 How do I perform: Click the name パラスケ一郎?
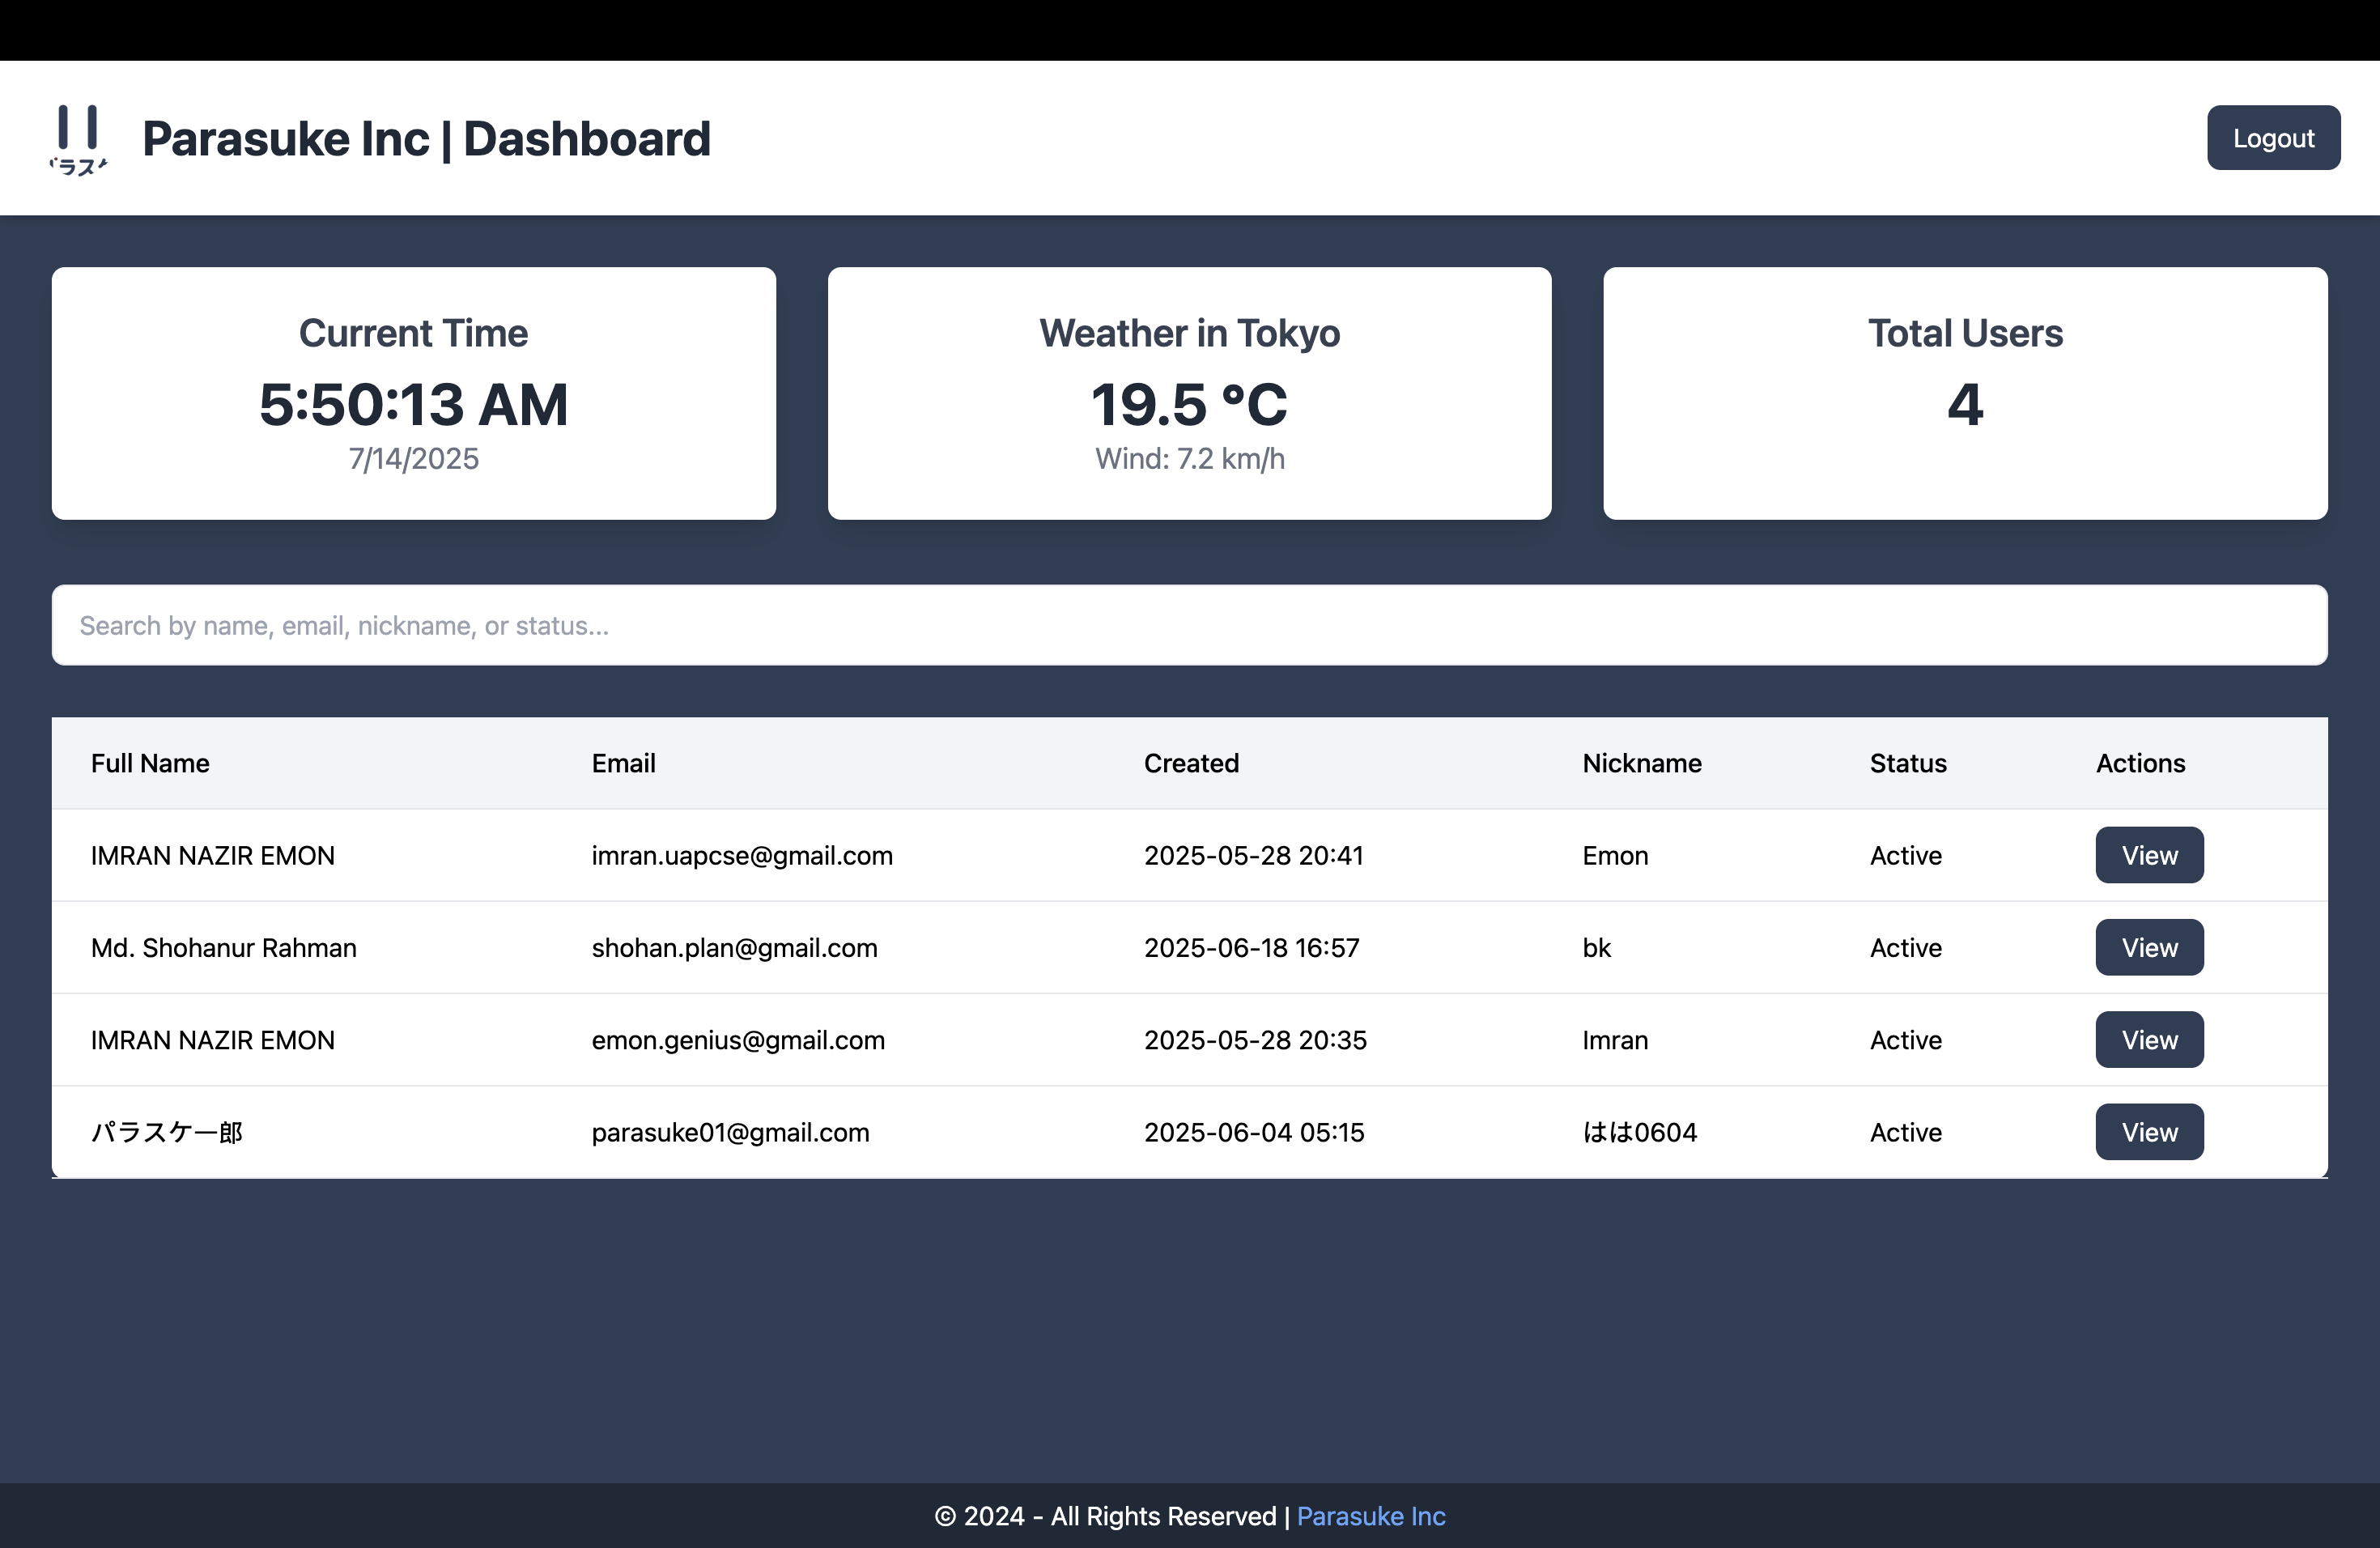point(167,1132)
